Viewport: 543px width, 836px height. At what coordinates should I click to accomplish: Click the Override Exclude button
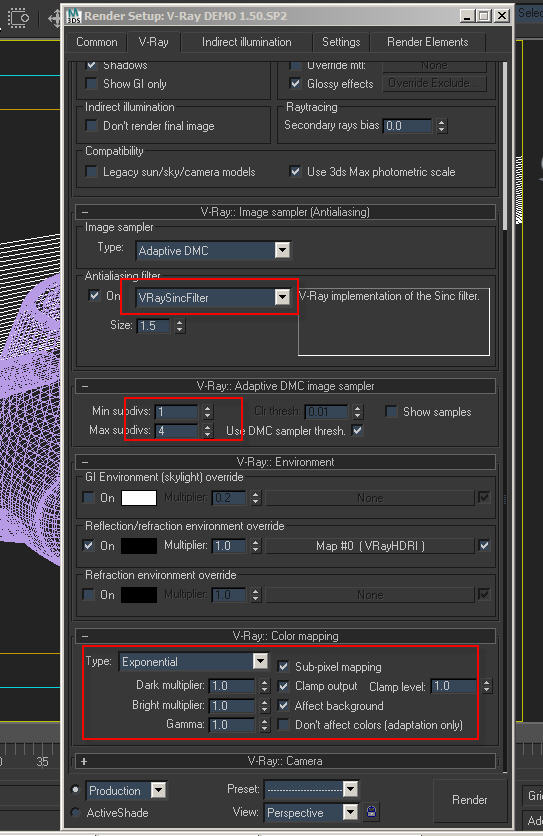click(x=434, y=83)
